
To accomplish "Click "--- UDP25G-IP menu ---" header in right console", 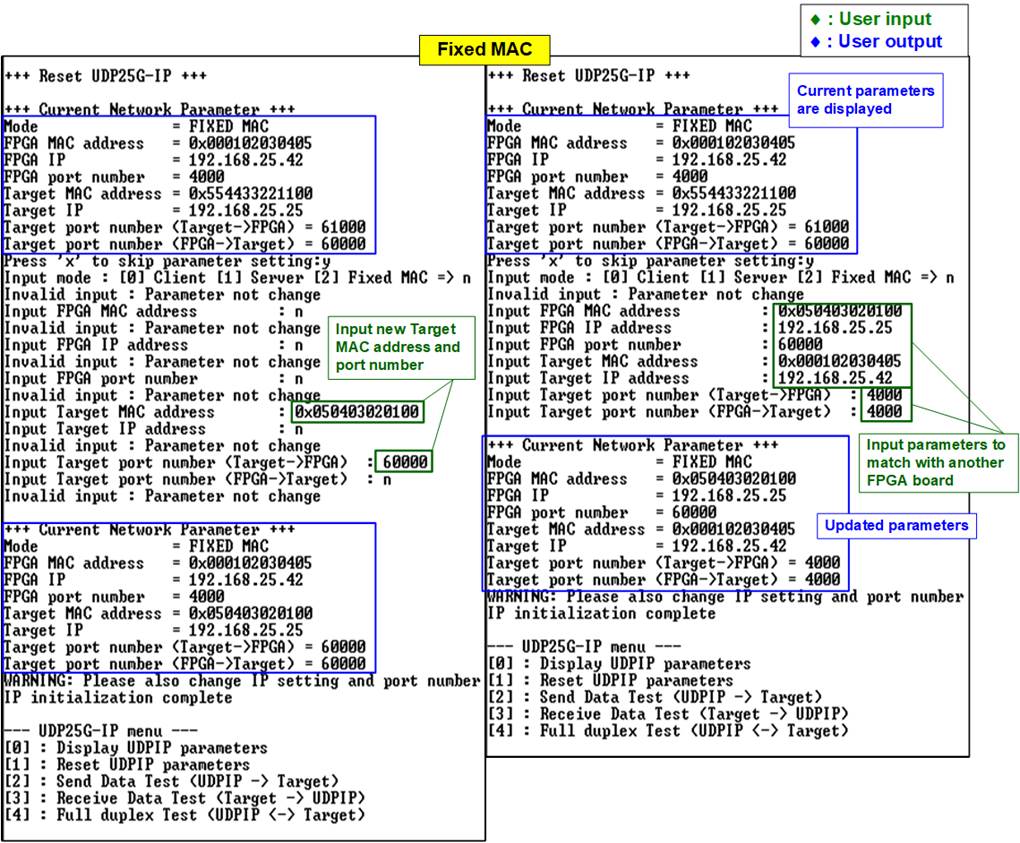I will [584, 647].
